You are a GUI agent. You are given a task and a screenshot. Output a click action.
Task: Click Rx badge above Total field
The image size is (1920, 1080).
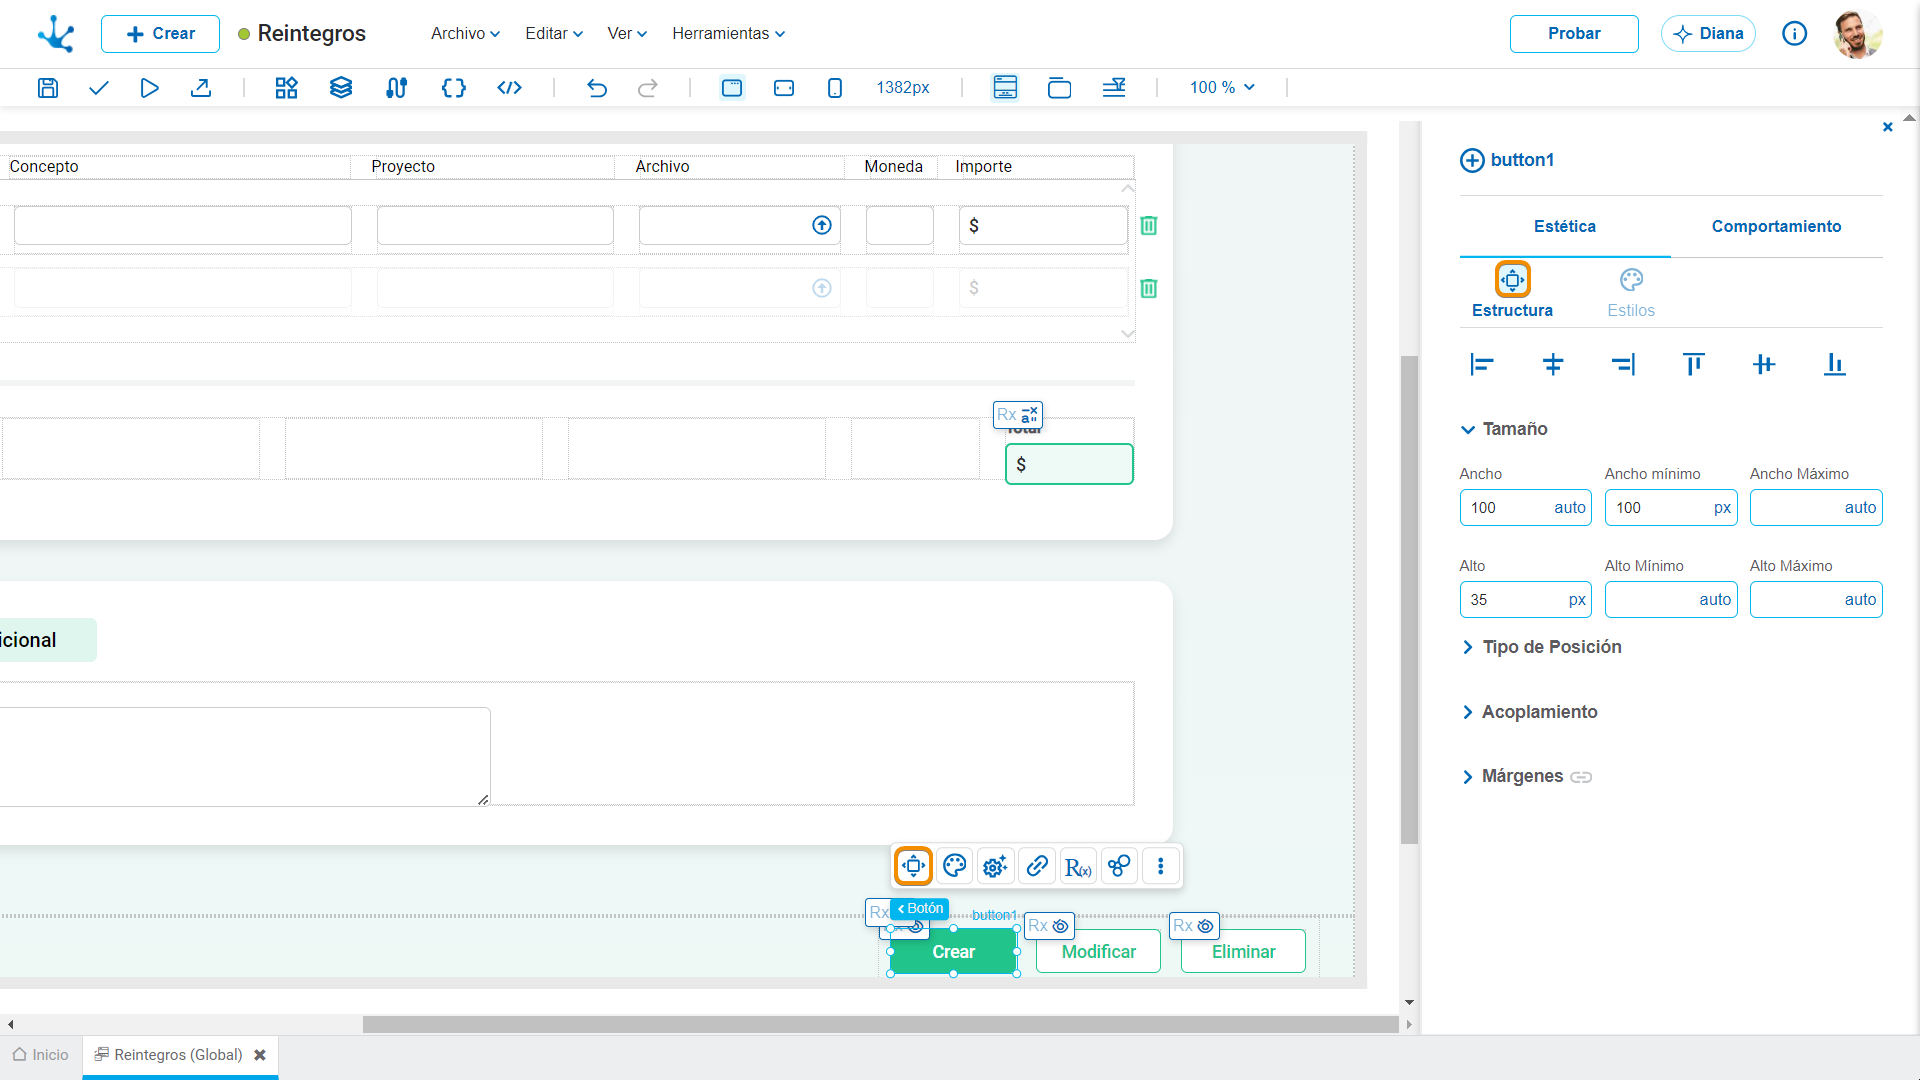click(1018, 415)
